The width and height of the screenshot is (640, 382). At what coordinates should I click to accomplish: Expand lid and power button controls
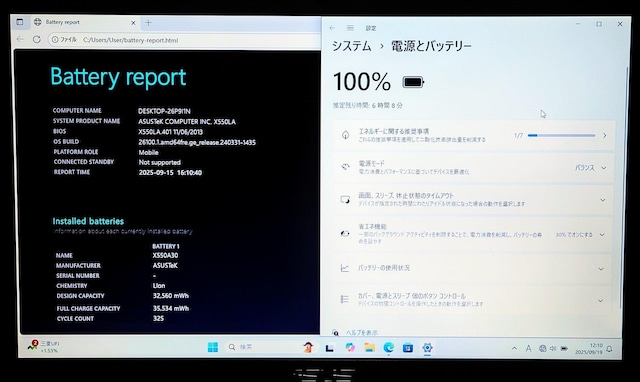(473, 300)
